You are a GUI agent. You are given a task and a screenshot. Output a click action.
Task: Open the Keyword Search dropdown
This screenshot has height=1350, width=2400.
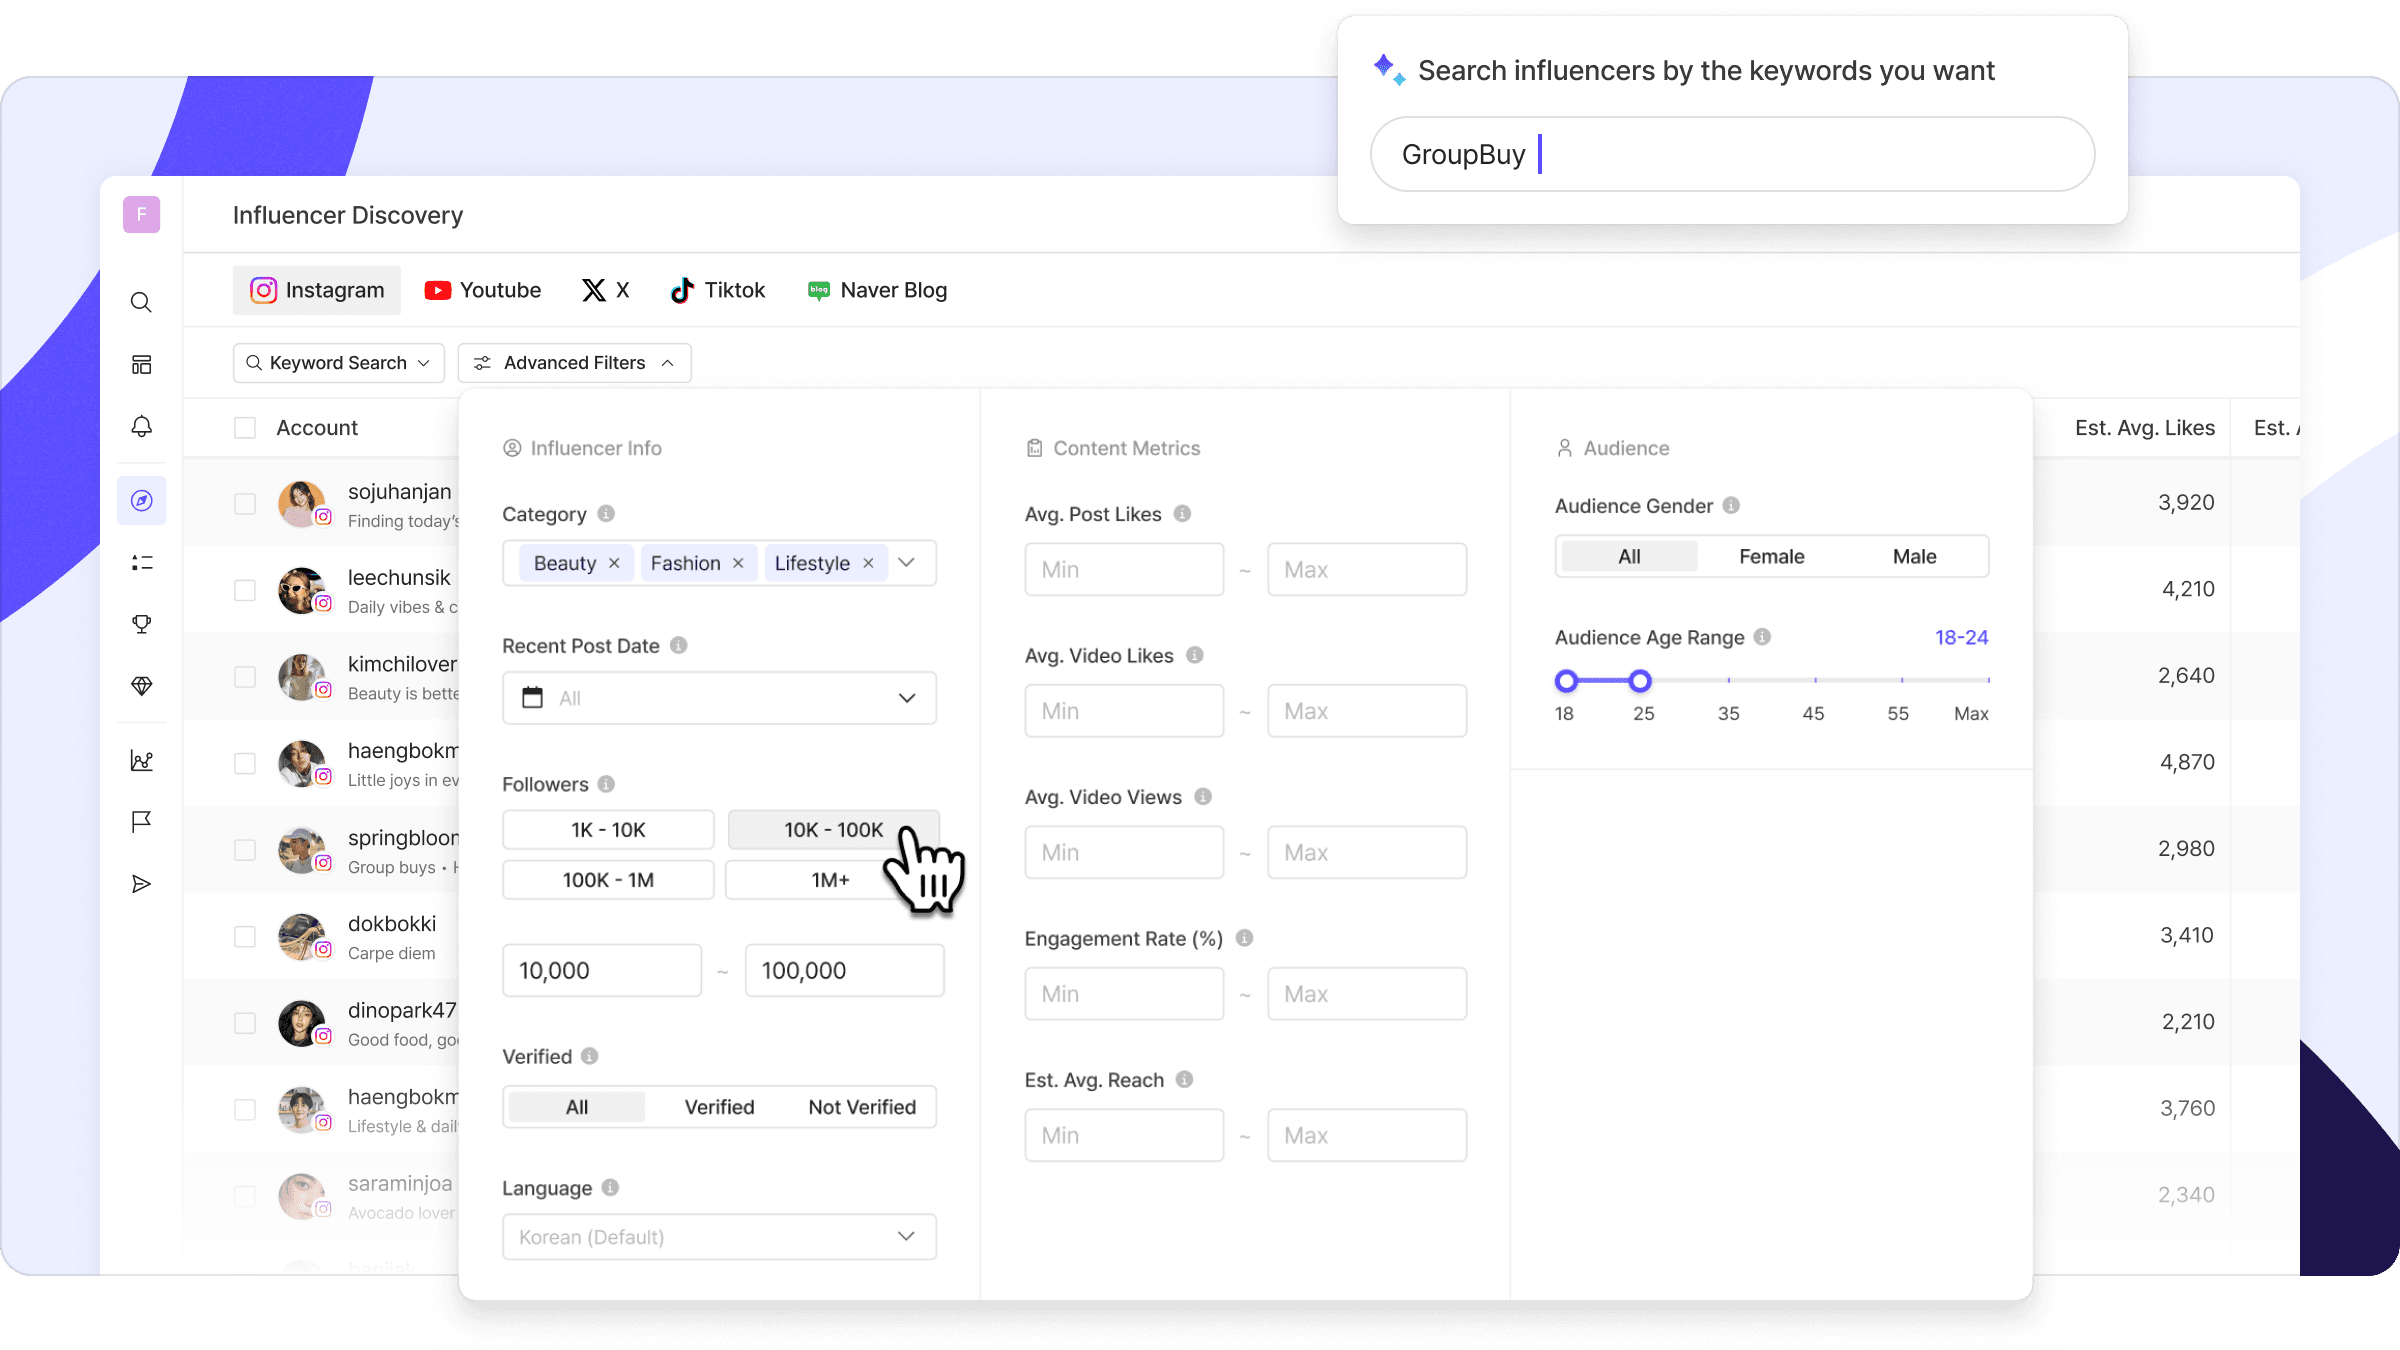coord(338,363)
